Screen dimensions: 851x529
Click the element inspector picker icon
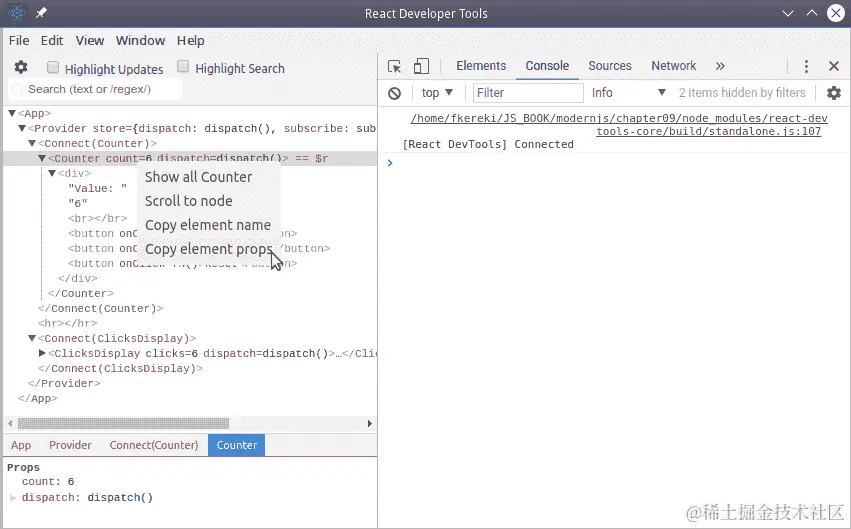pyautogui.click(x=395, y=66)
